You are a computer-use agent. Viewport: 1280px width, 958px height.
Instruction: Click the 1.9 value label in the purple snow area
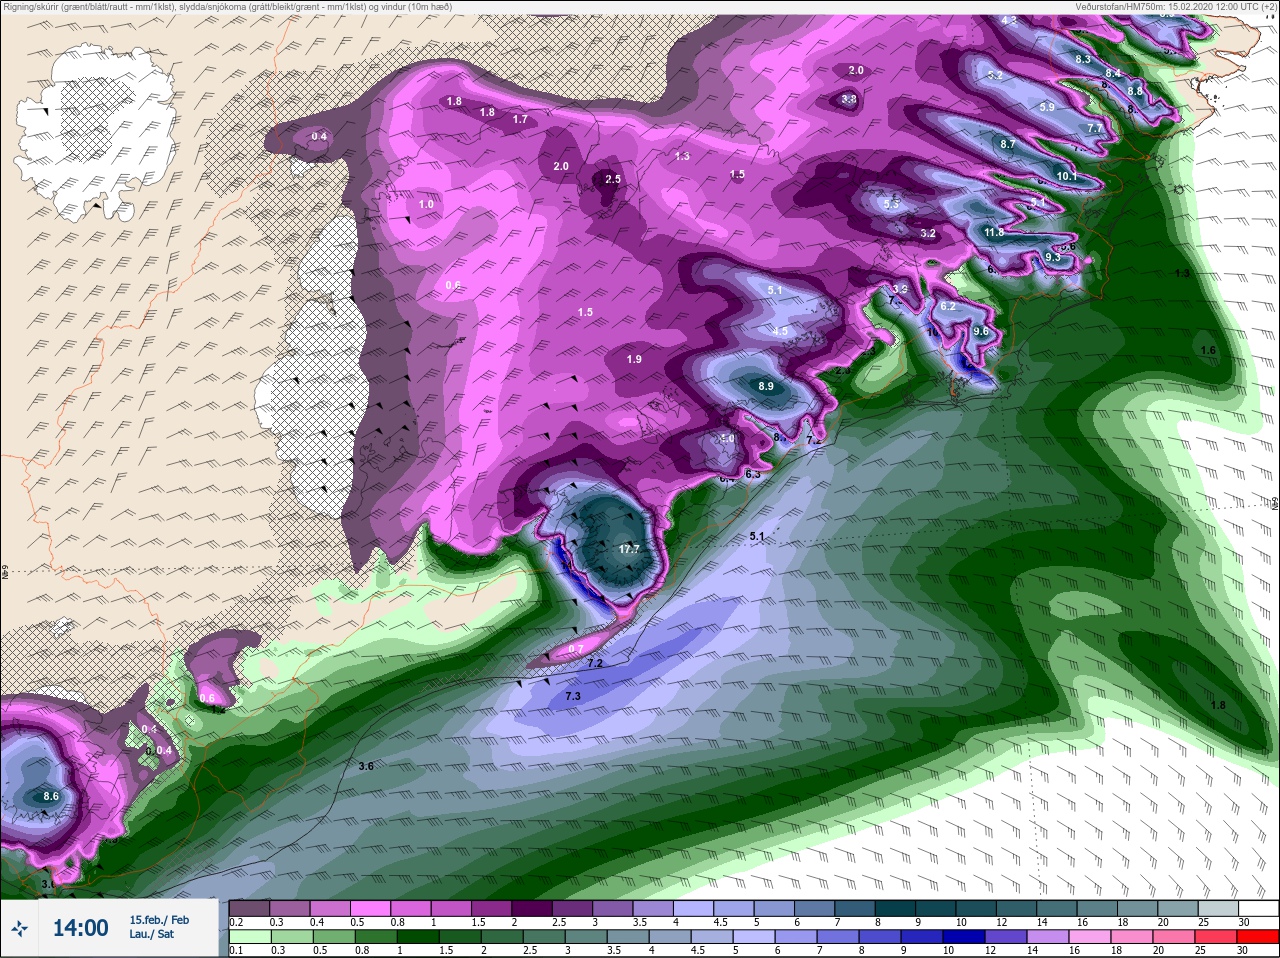coord(634,359)
